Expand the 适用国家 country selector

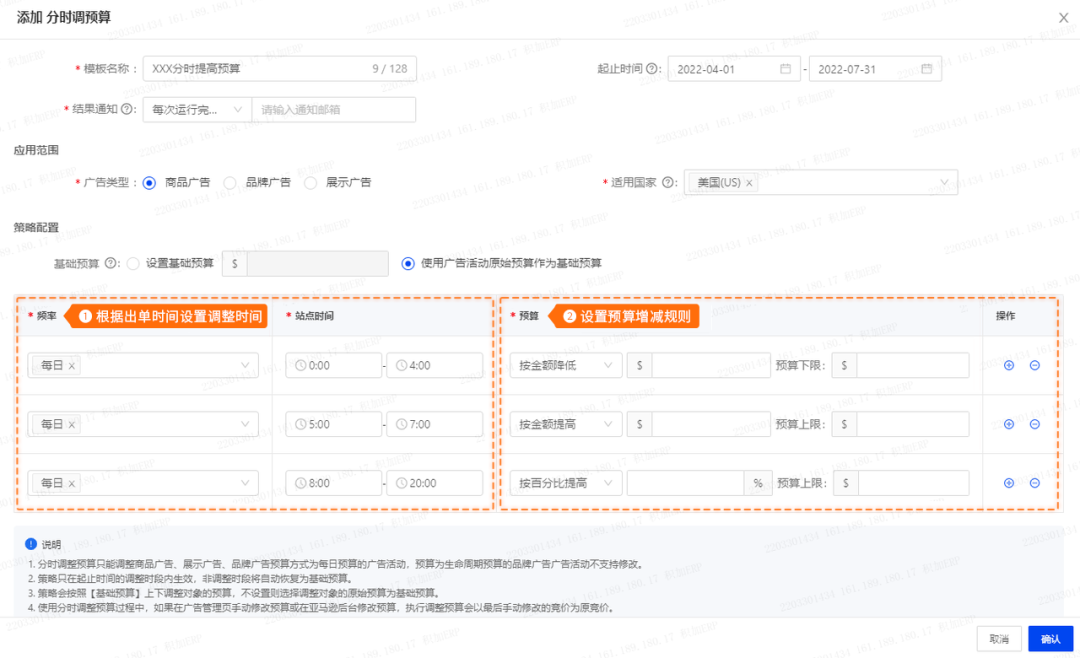[944, 182]
